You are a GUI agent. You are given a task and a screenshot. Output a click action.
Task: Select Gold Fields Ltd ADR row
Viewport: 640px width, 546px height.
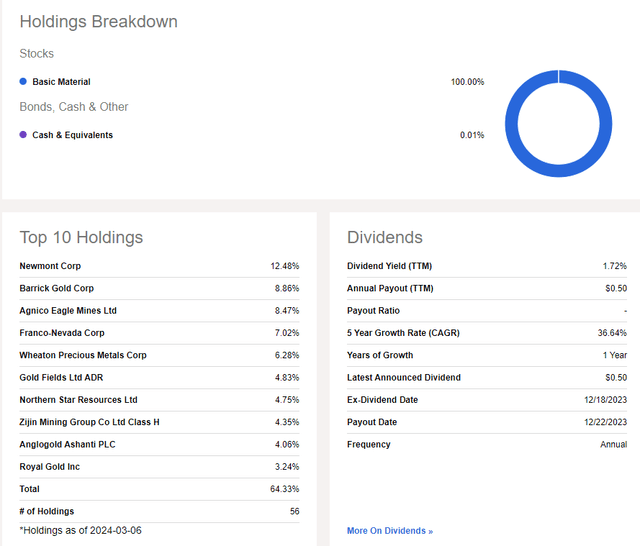(61, 377)
